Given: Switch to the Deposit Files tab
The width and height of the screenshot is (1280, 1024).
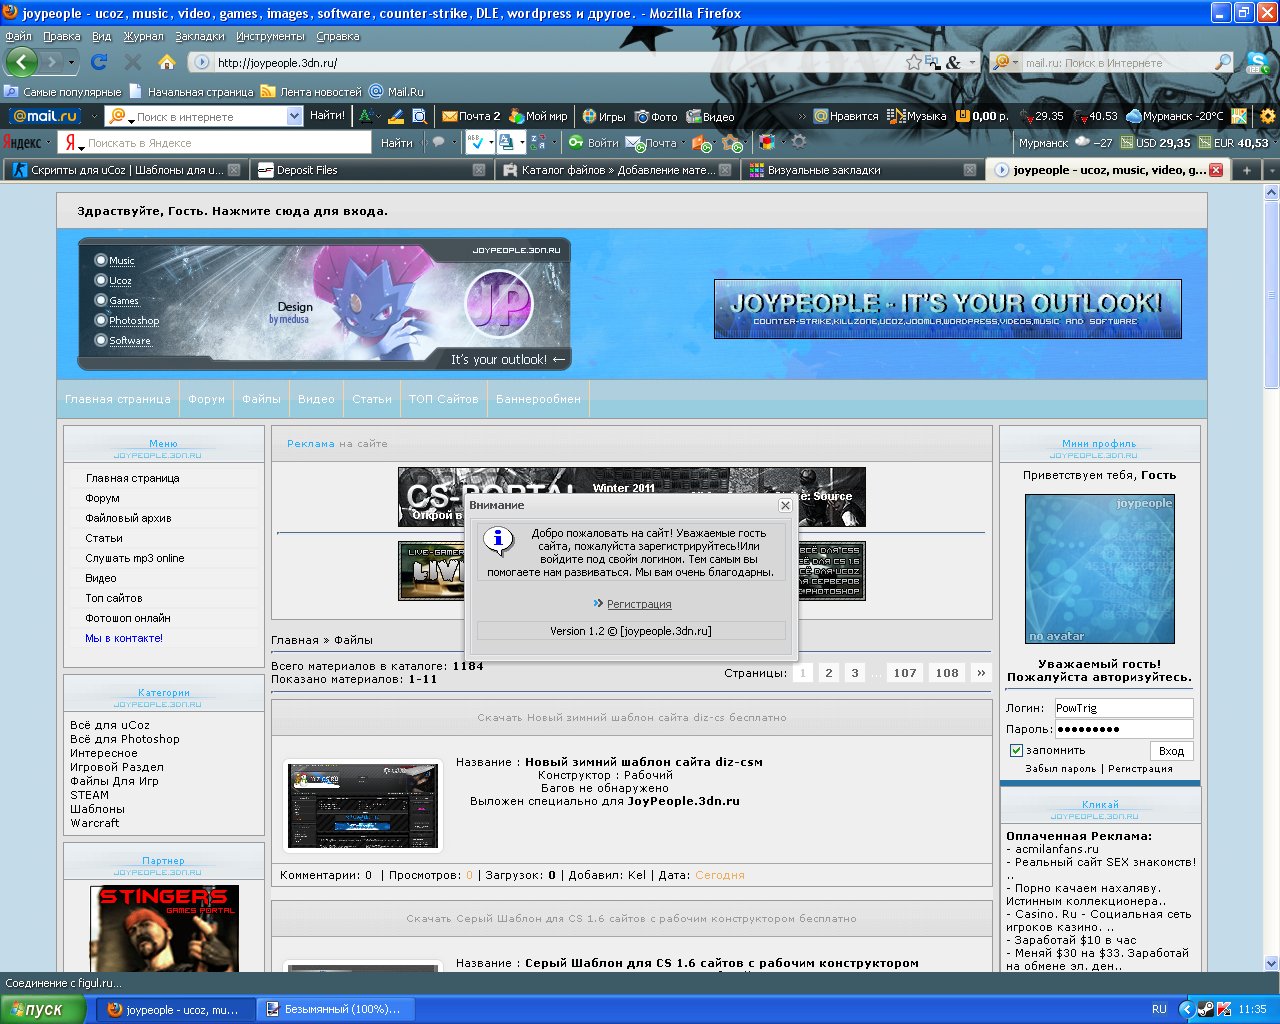Looking at the screenshot, I should [369, 170].
